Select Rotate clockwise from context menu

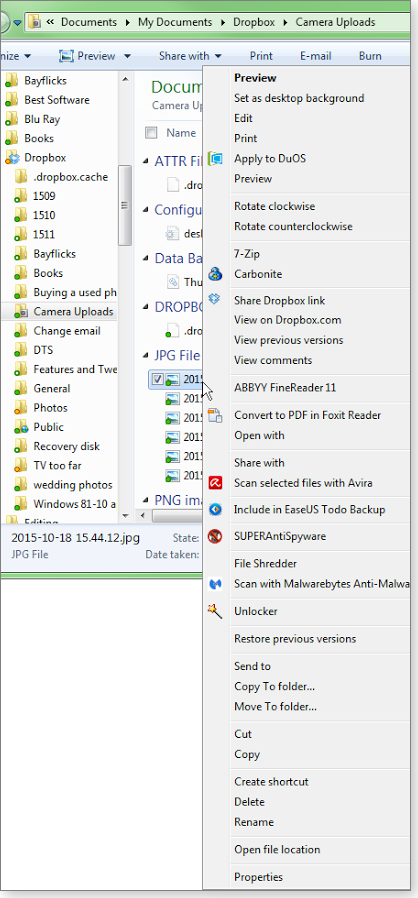pos(274,206)
